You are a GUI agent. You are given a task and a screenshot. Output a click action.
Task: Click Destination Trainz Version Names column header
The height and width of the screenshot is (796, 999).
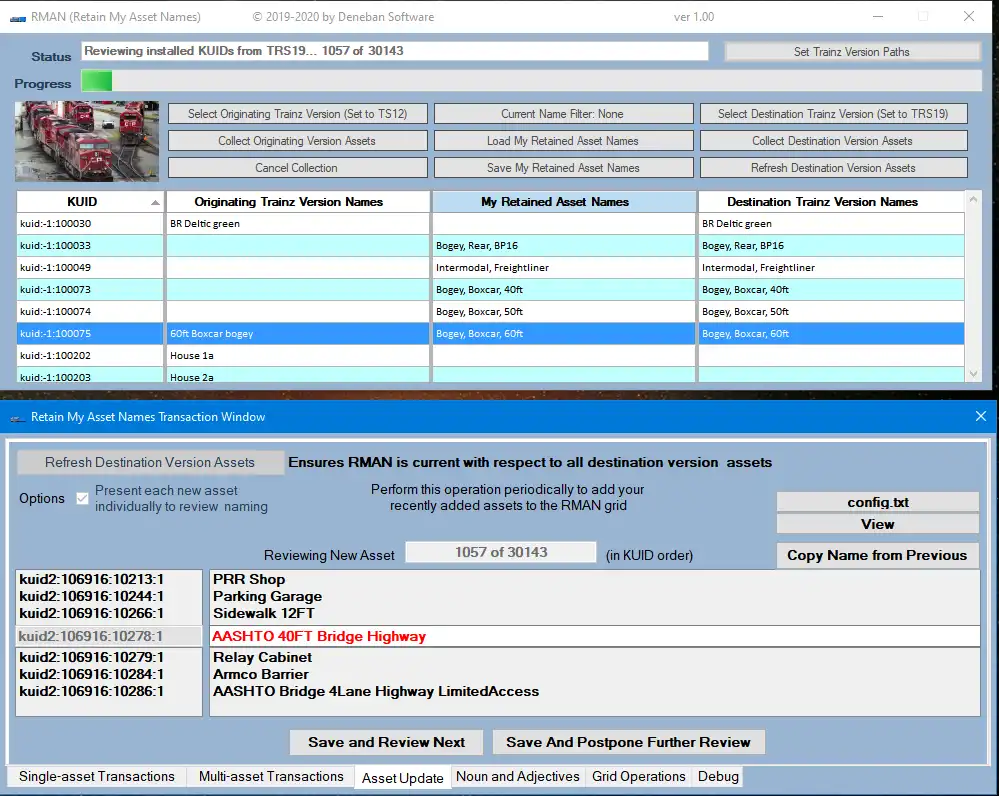(x=831, y=201)
